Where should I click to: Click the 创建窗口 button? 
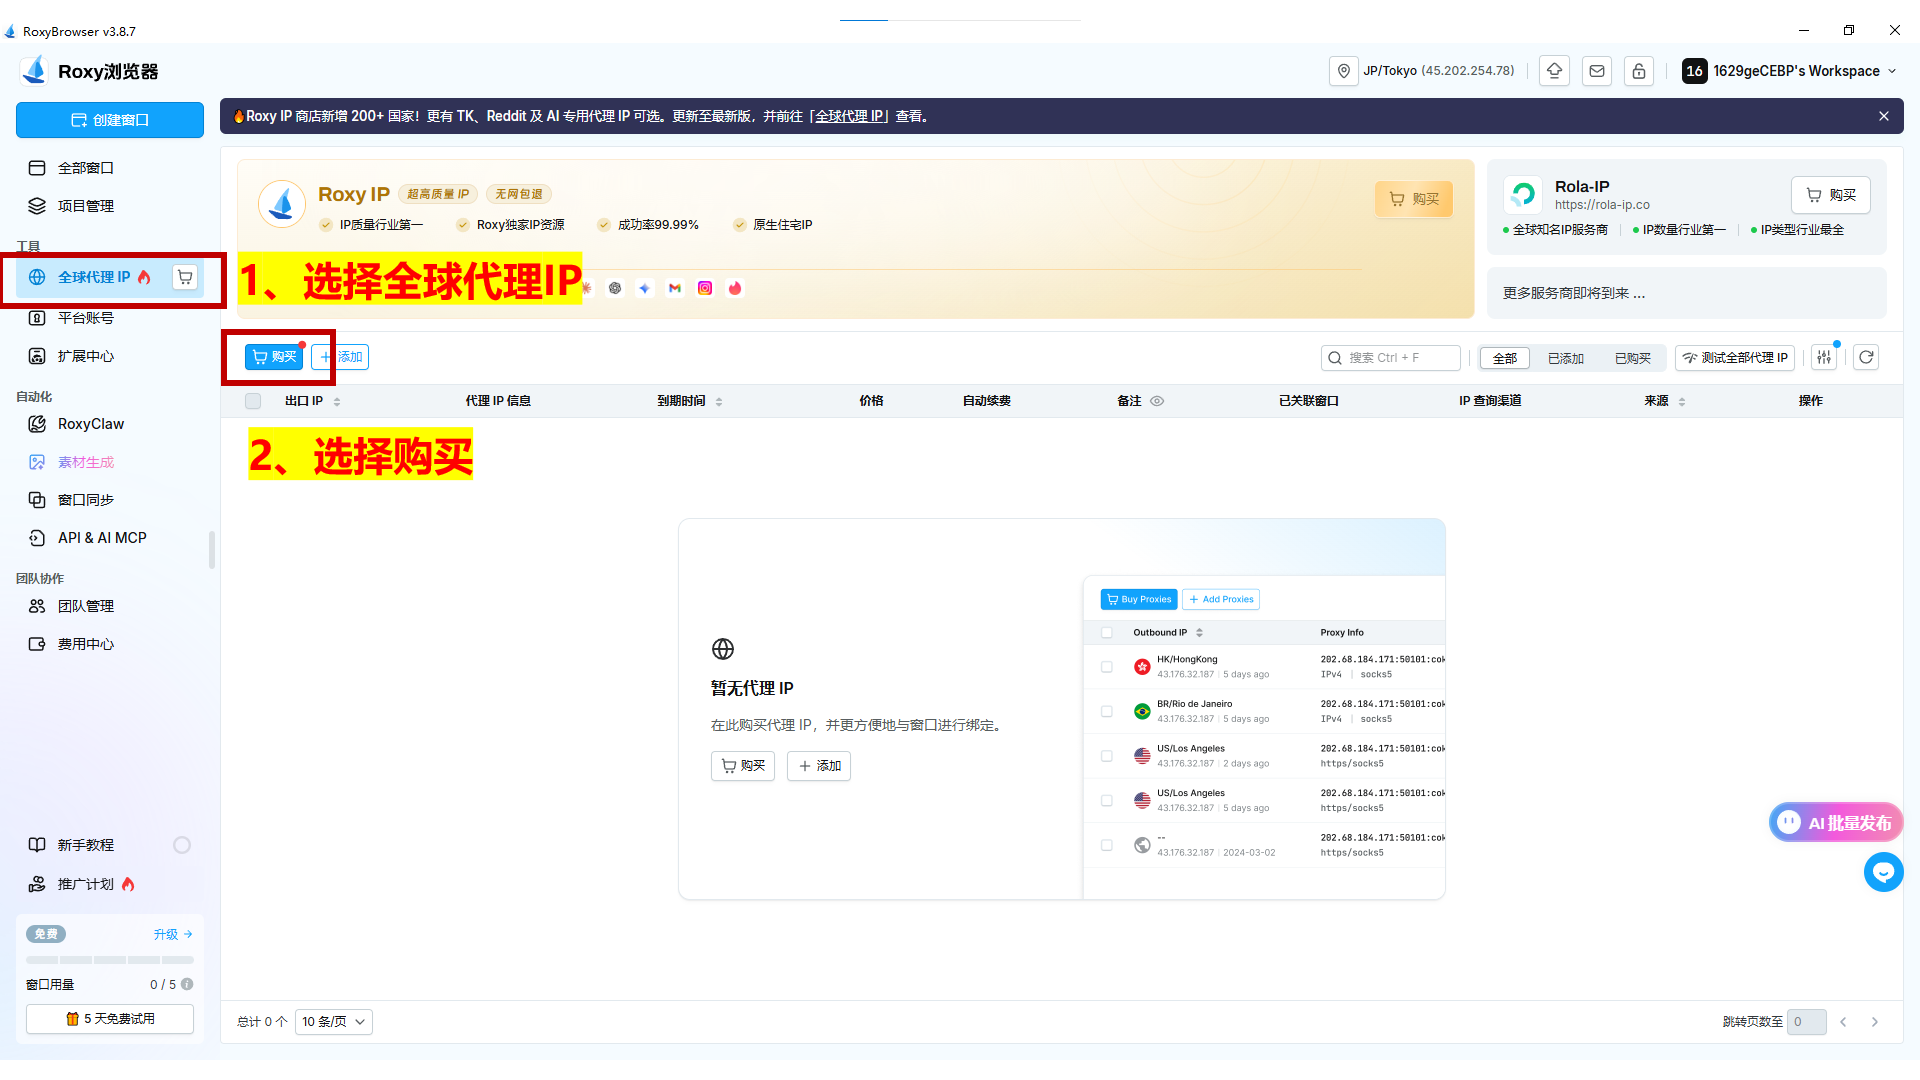coord(110,120)
